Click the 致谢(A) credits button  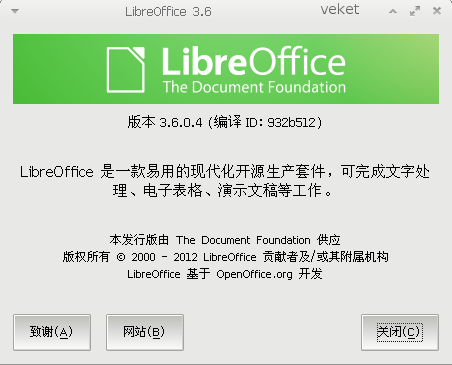[x=52, y=332]
